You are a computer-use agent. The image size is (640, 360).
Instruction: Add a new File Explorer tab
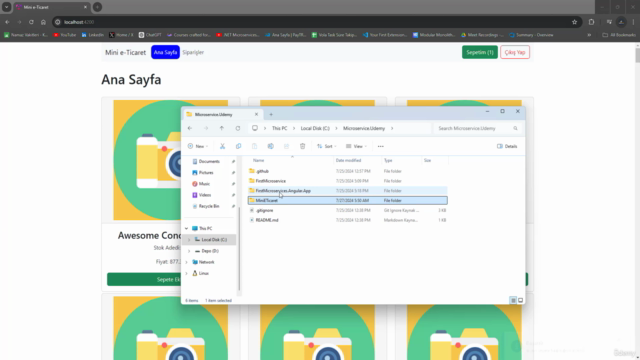(271, 115)
